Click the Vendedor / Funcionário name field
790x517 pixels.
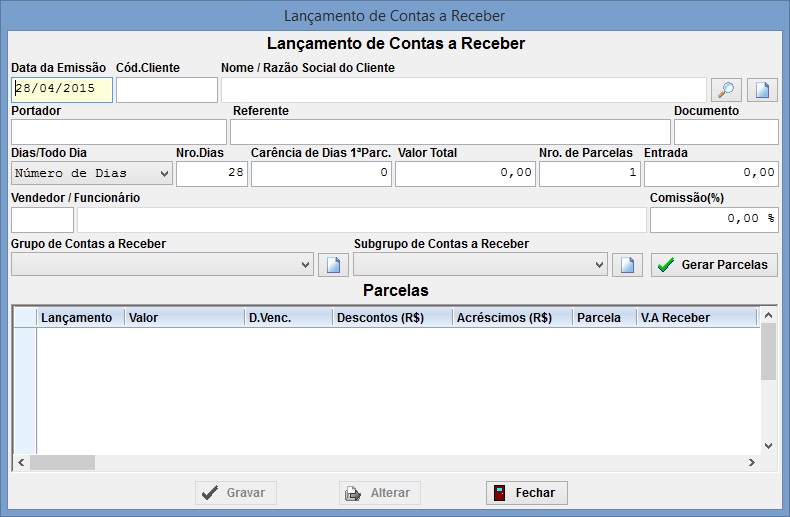coord(362,220)
